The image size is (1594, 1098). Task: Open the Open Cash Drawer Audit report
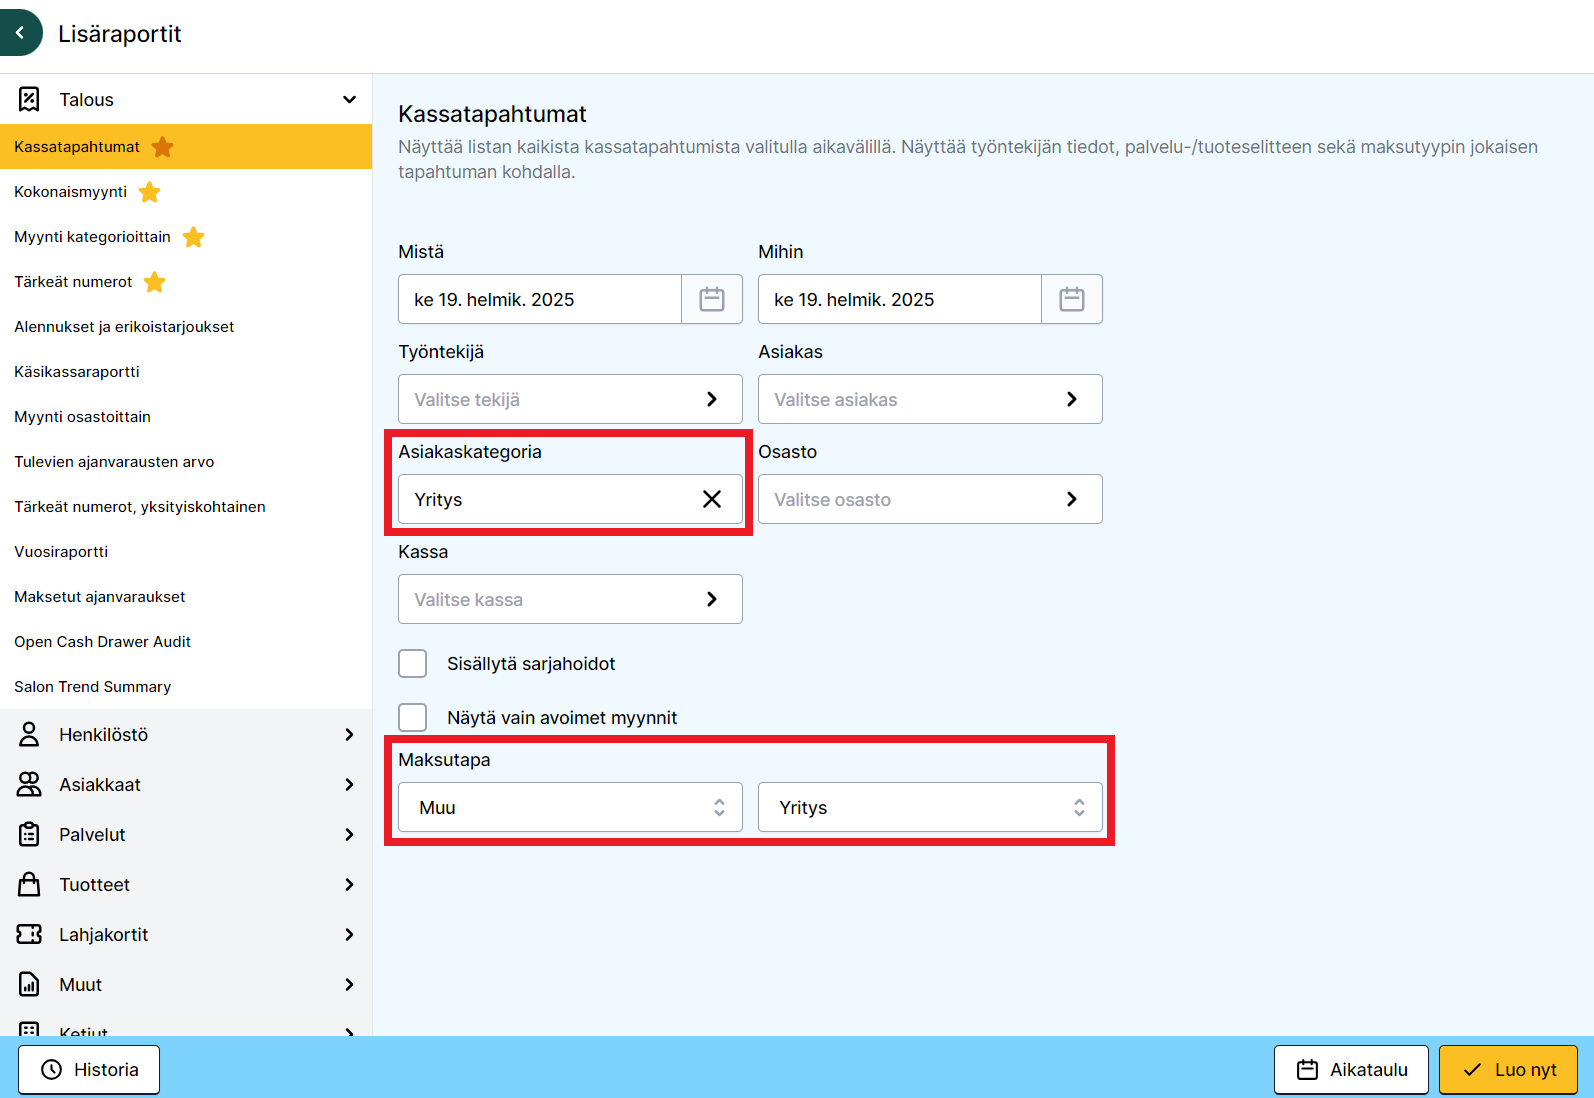(186, 642)
